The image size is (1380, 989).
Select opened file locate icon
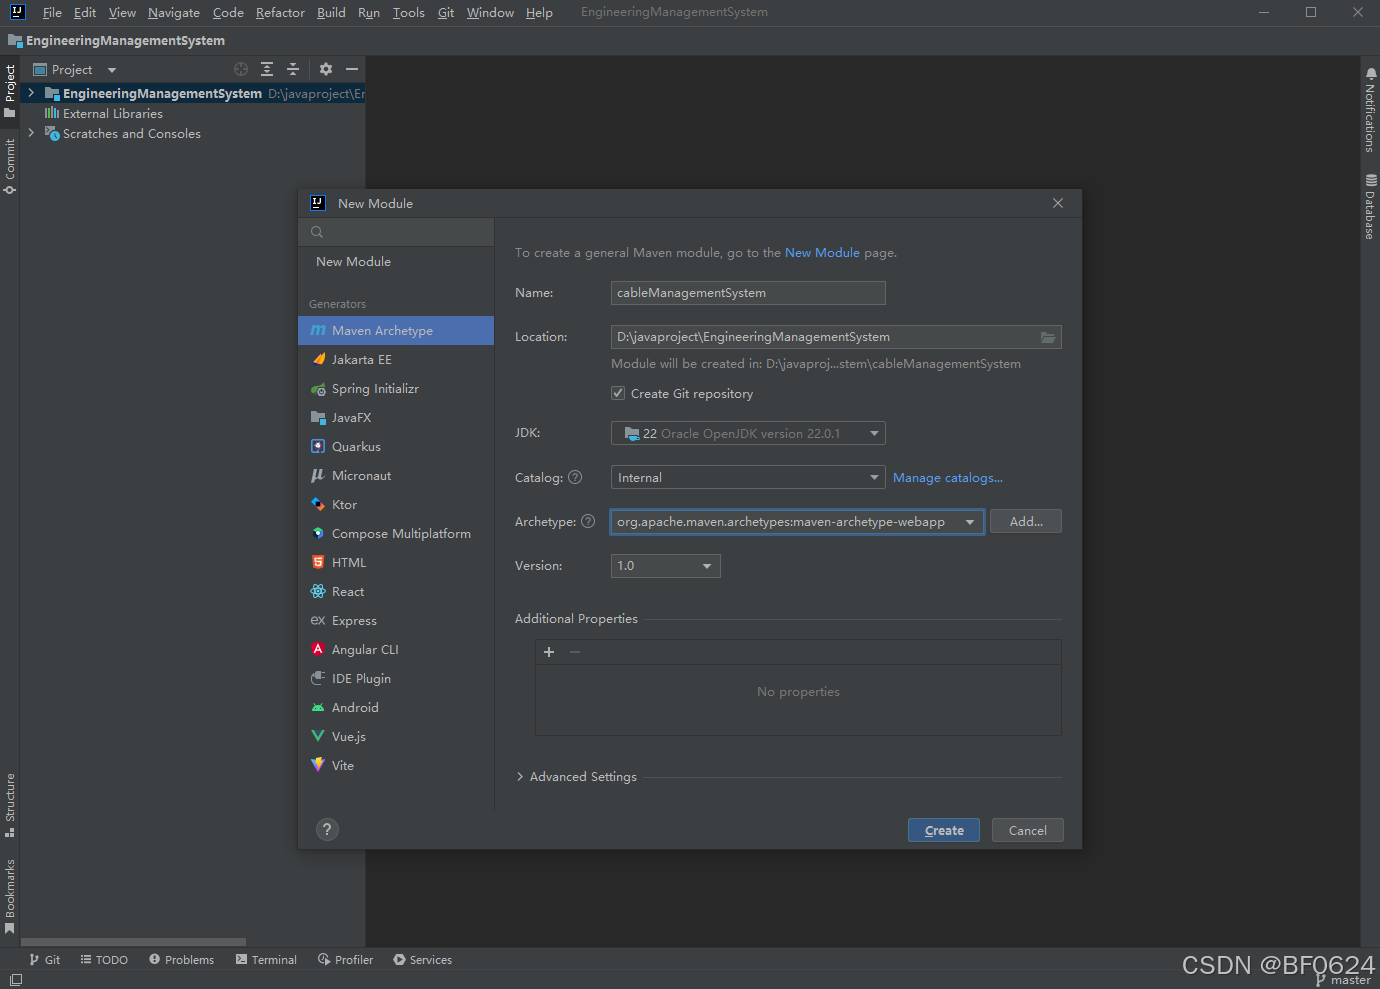[x=241, y=69]
